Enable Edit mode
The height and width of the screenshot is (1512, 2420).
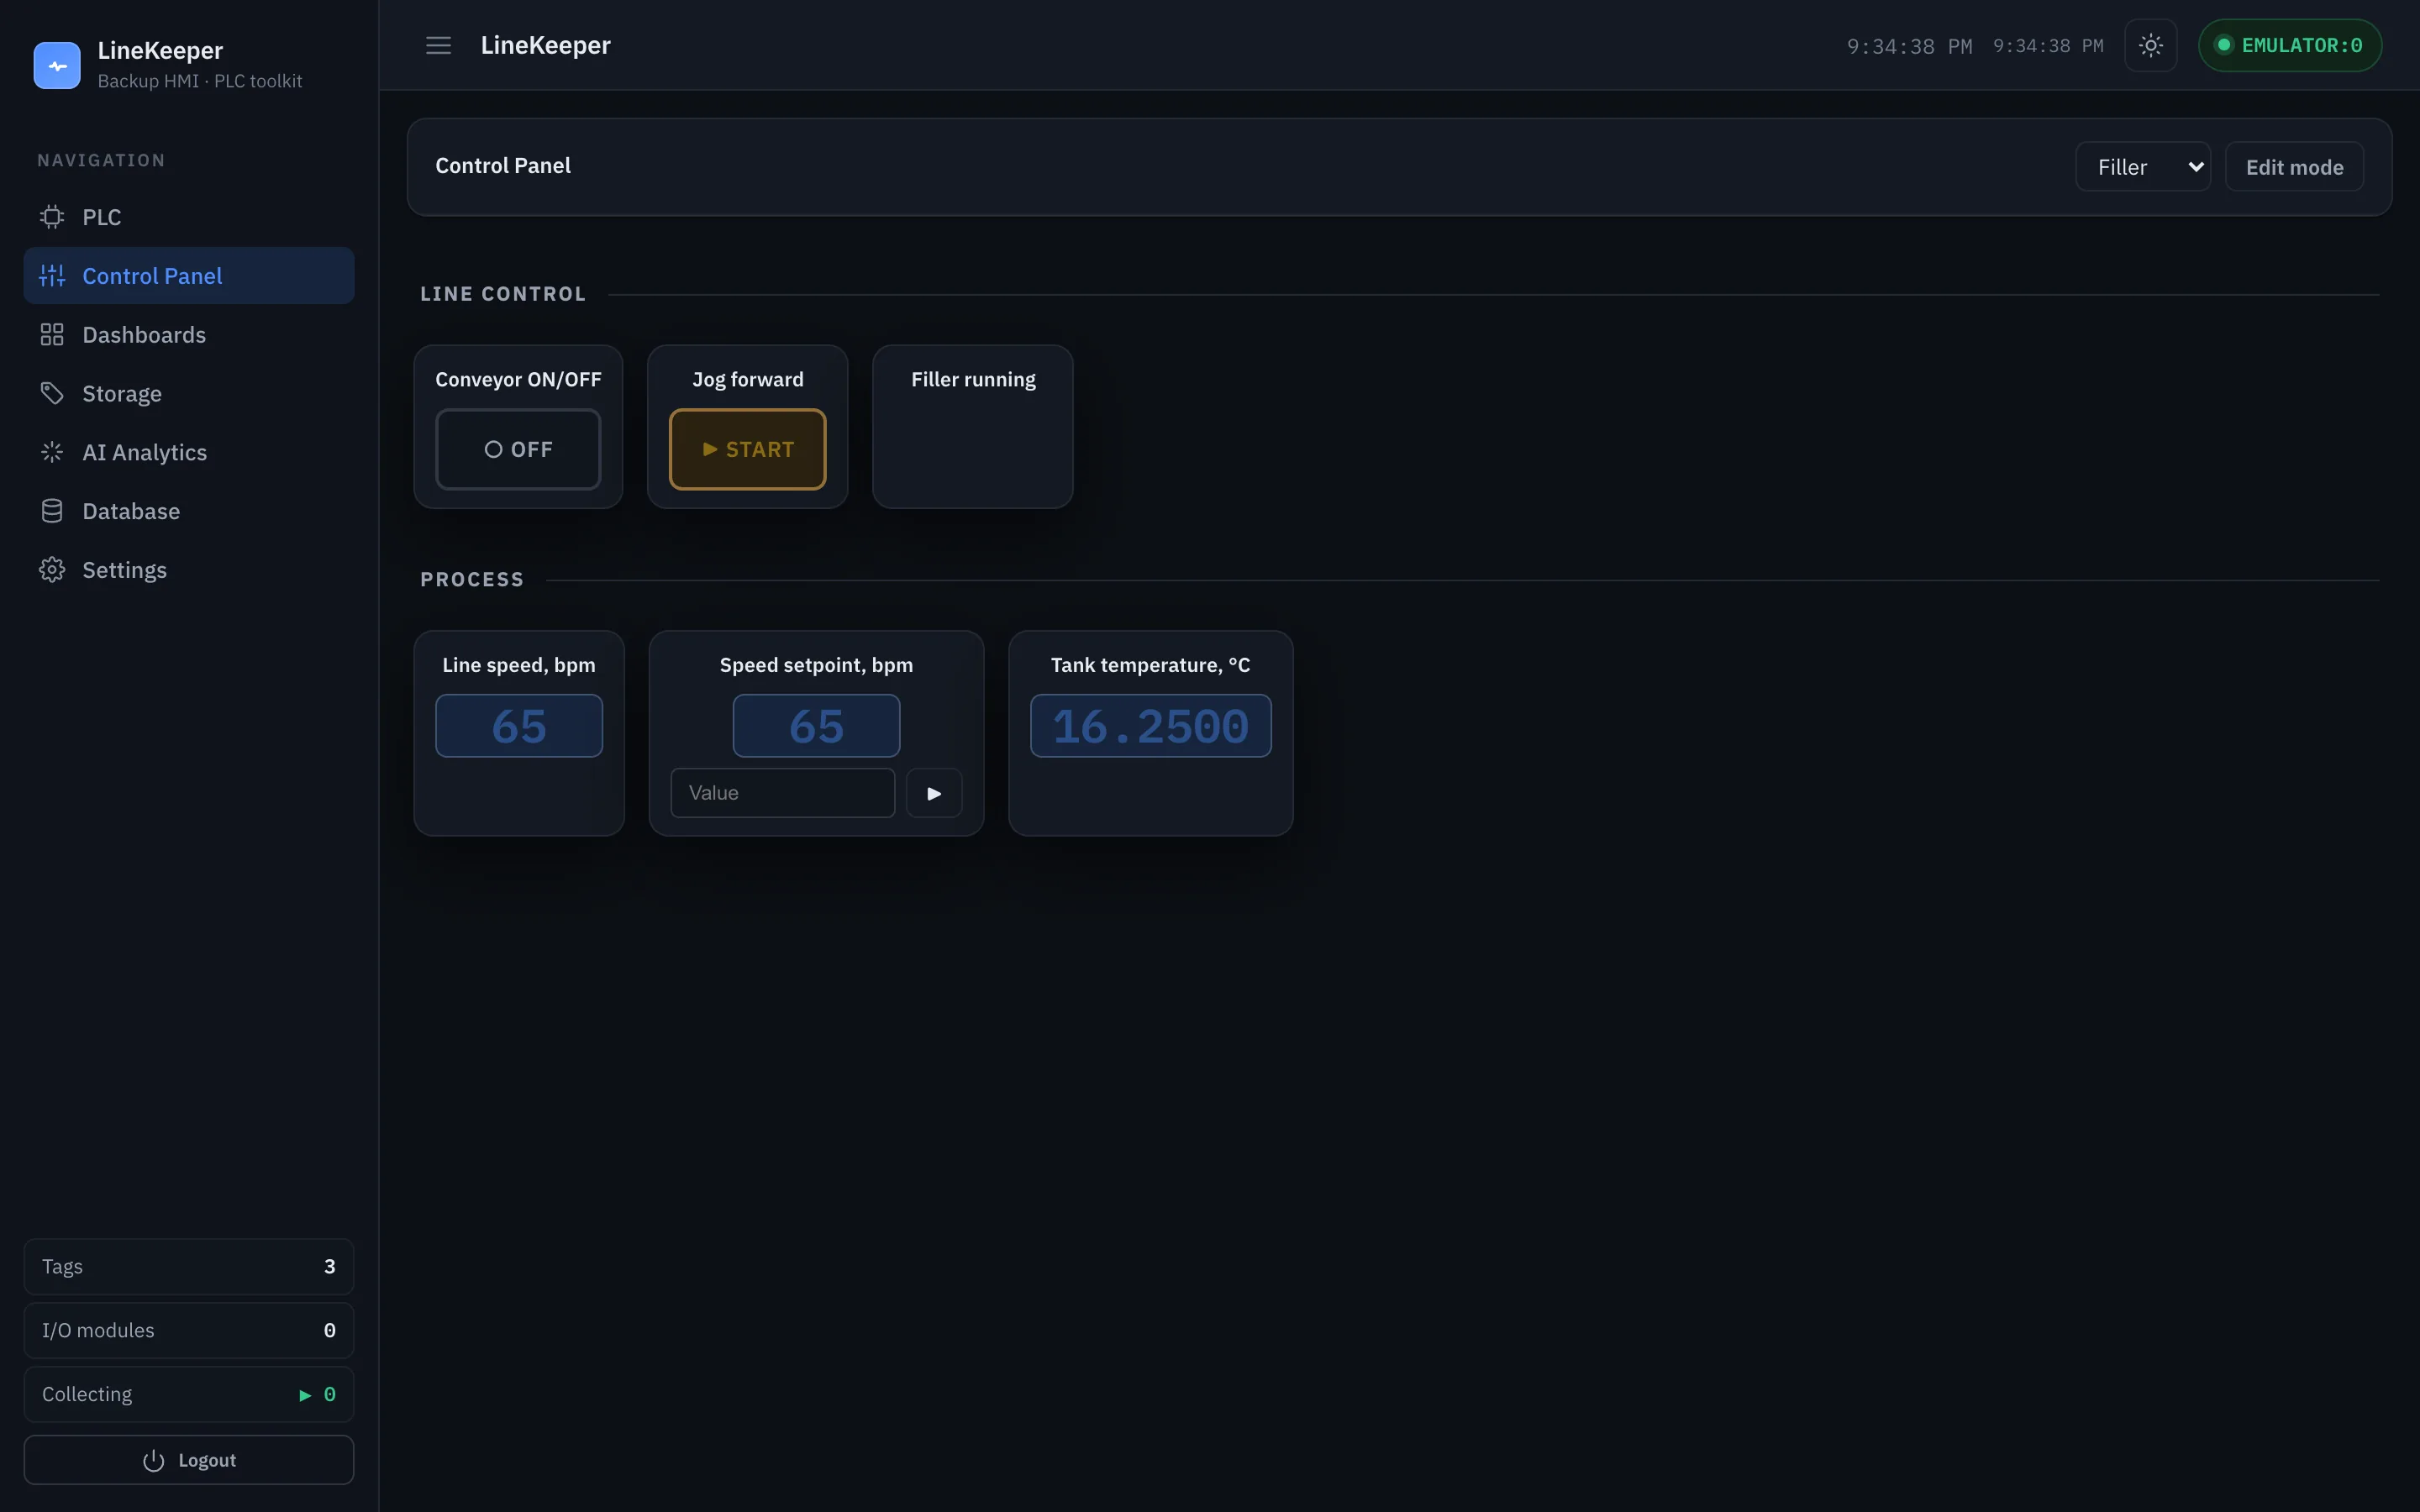tap(2294, 167)
